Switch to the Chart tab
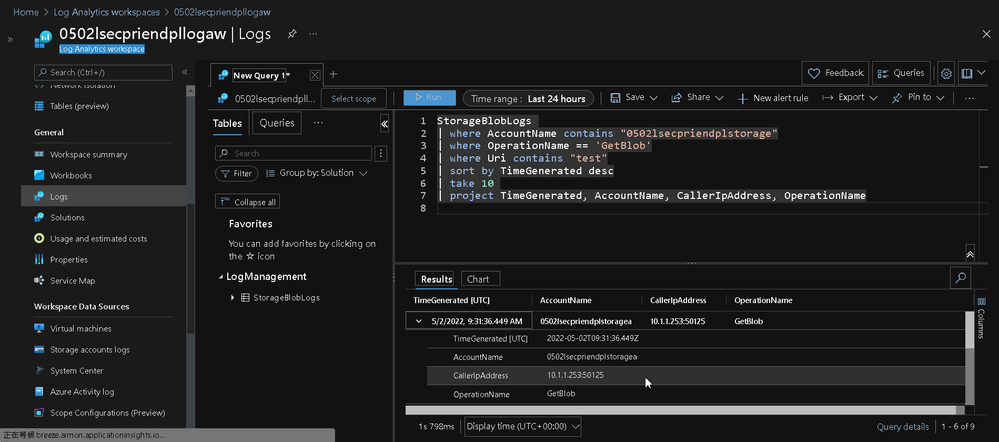 (478, 279)
